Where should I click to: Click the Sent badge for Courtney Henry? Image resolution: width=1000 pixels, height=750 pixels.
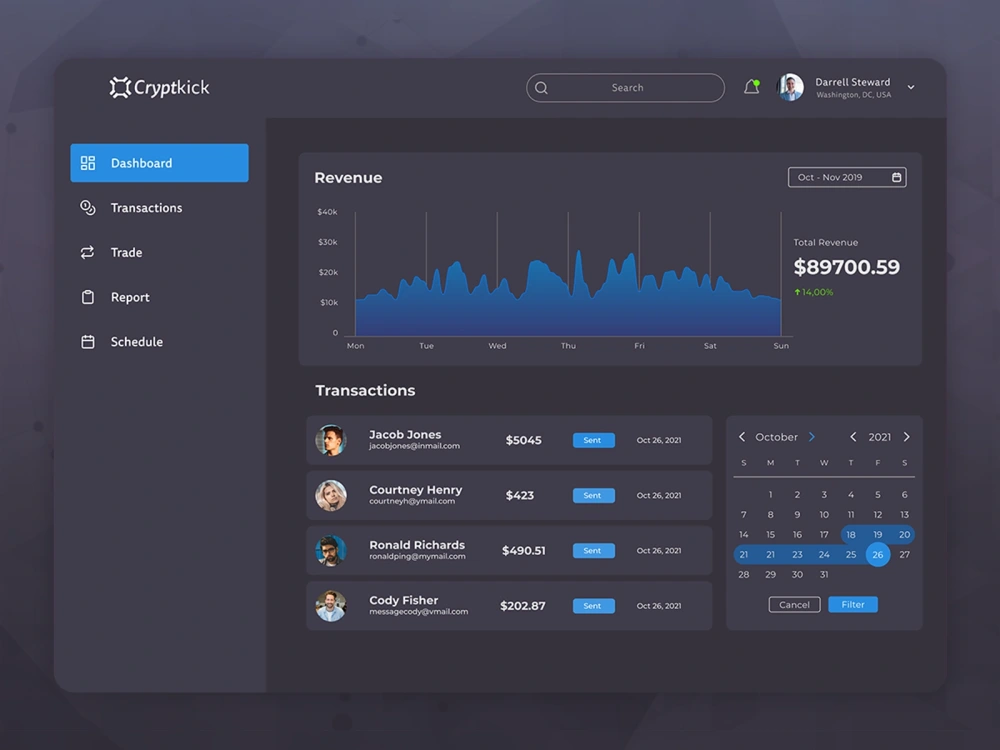point(594,496)
